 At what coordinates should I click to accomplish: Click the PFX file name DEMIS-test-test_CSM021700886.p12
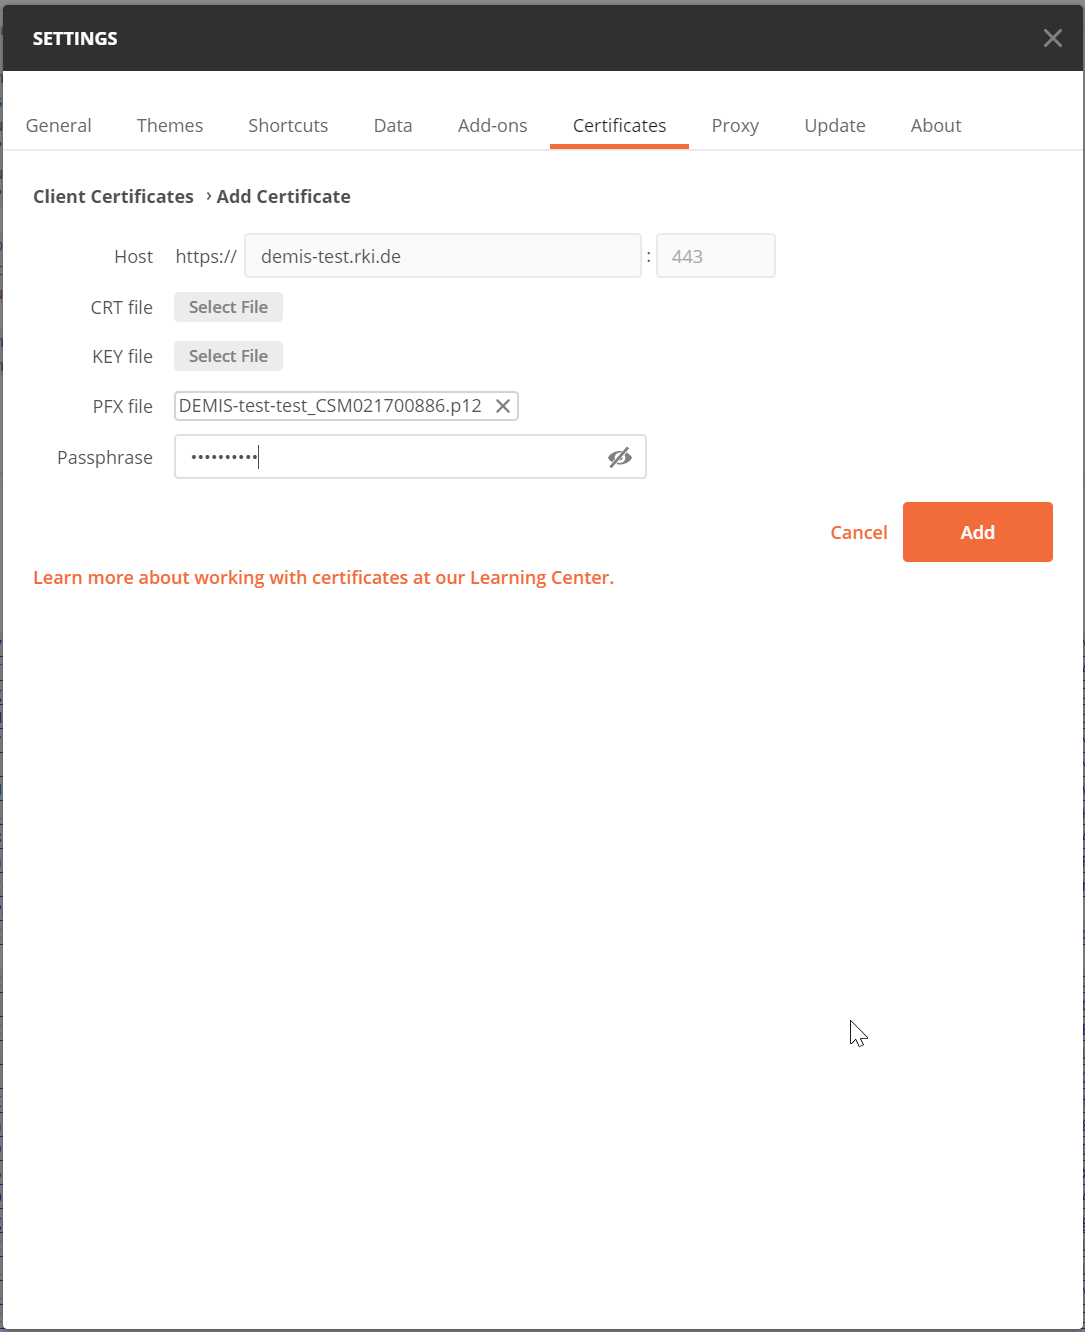(x=330, y=406)
